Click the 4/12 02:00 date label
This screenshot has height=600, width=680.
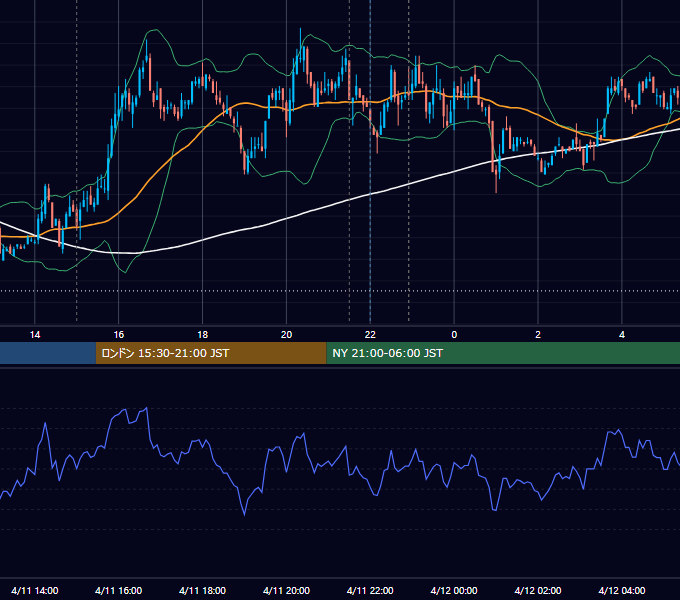coord(538,590)
